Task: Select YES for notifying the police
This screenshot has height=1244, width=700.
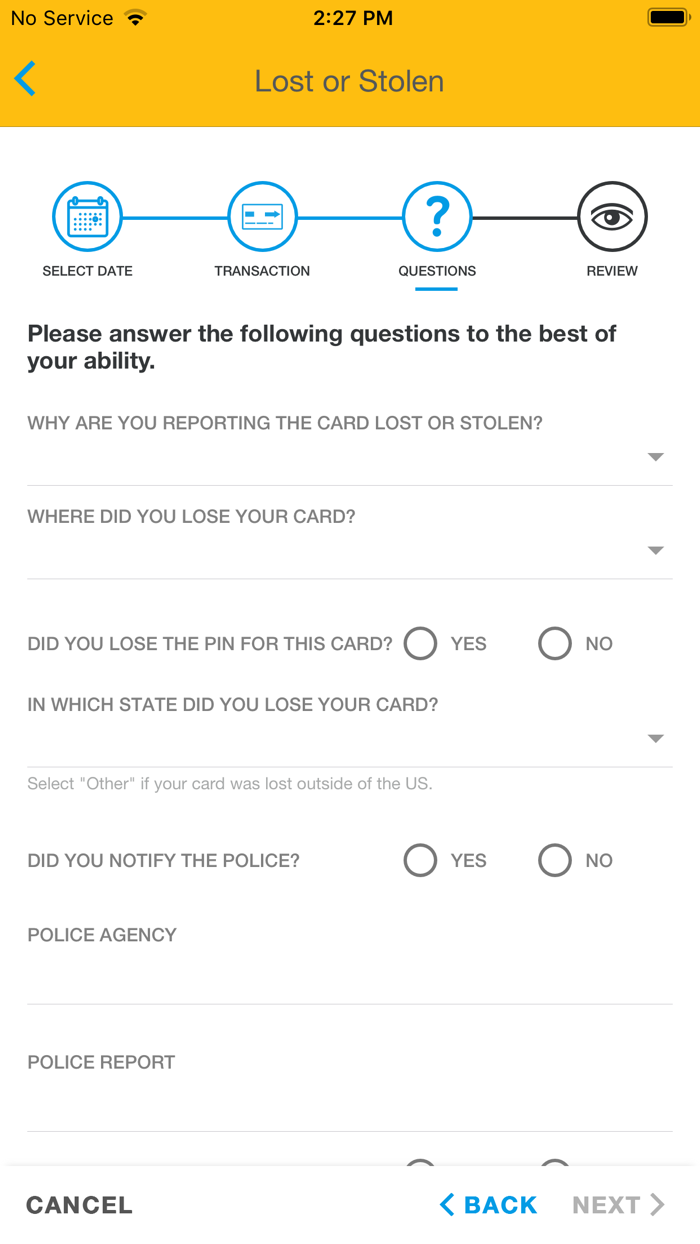Action: click(x=420, y=860)
